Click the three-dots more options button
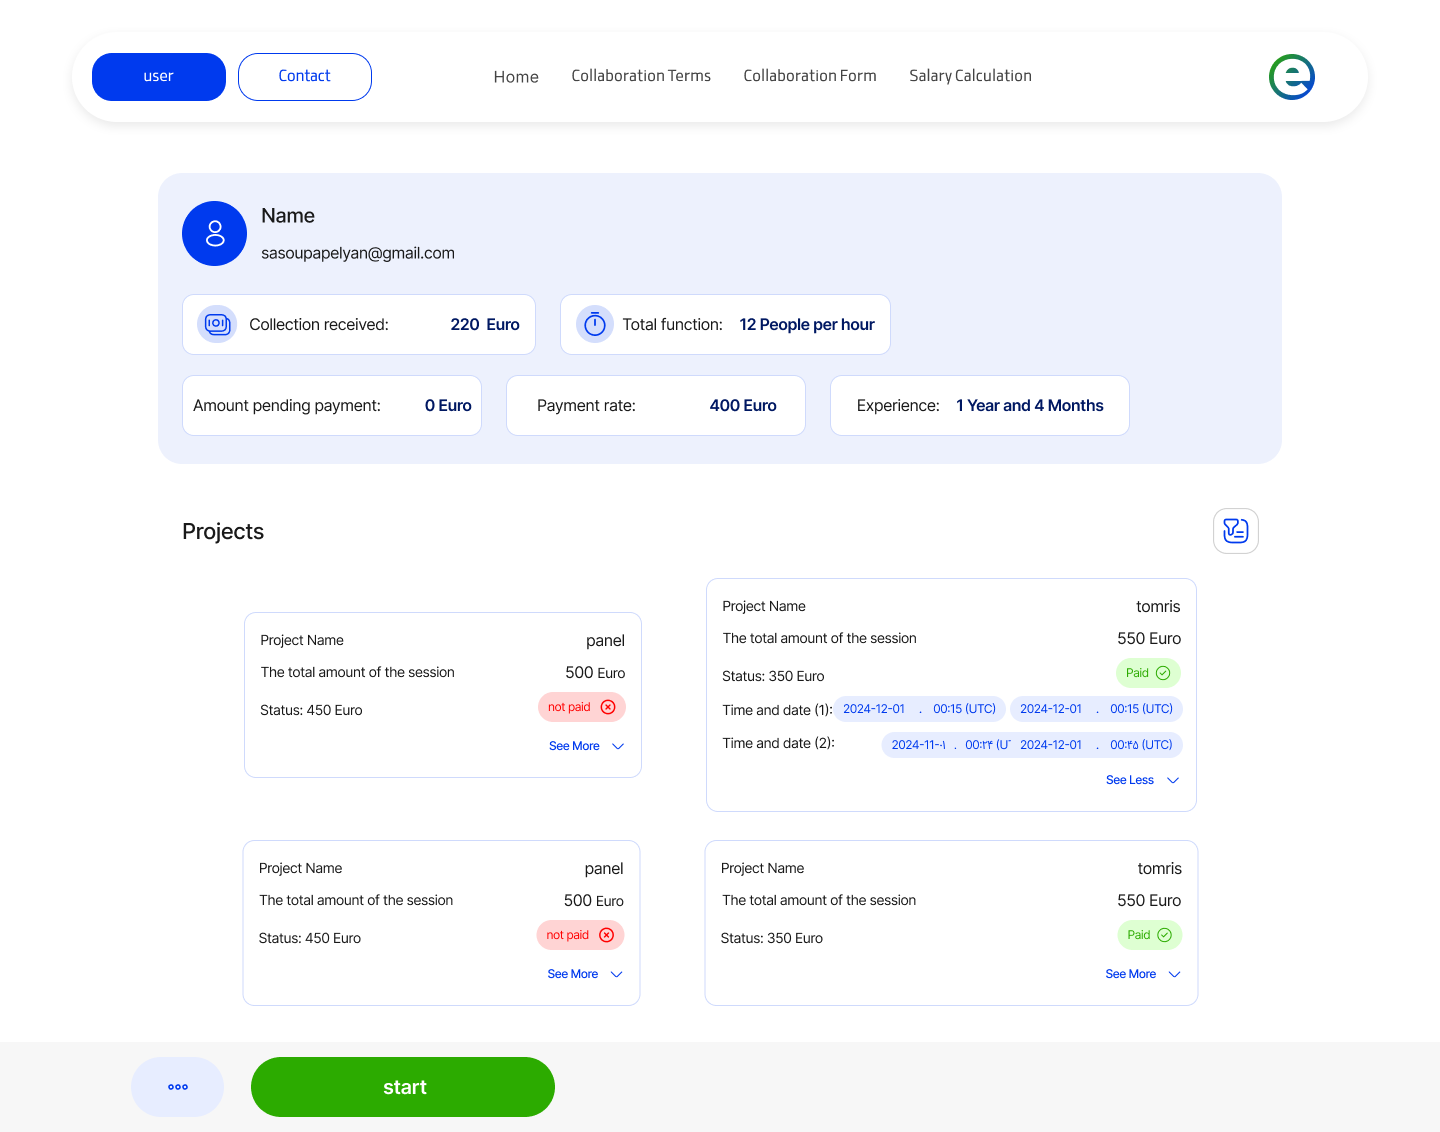1440x1132 pixels. 178,1087
